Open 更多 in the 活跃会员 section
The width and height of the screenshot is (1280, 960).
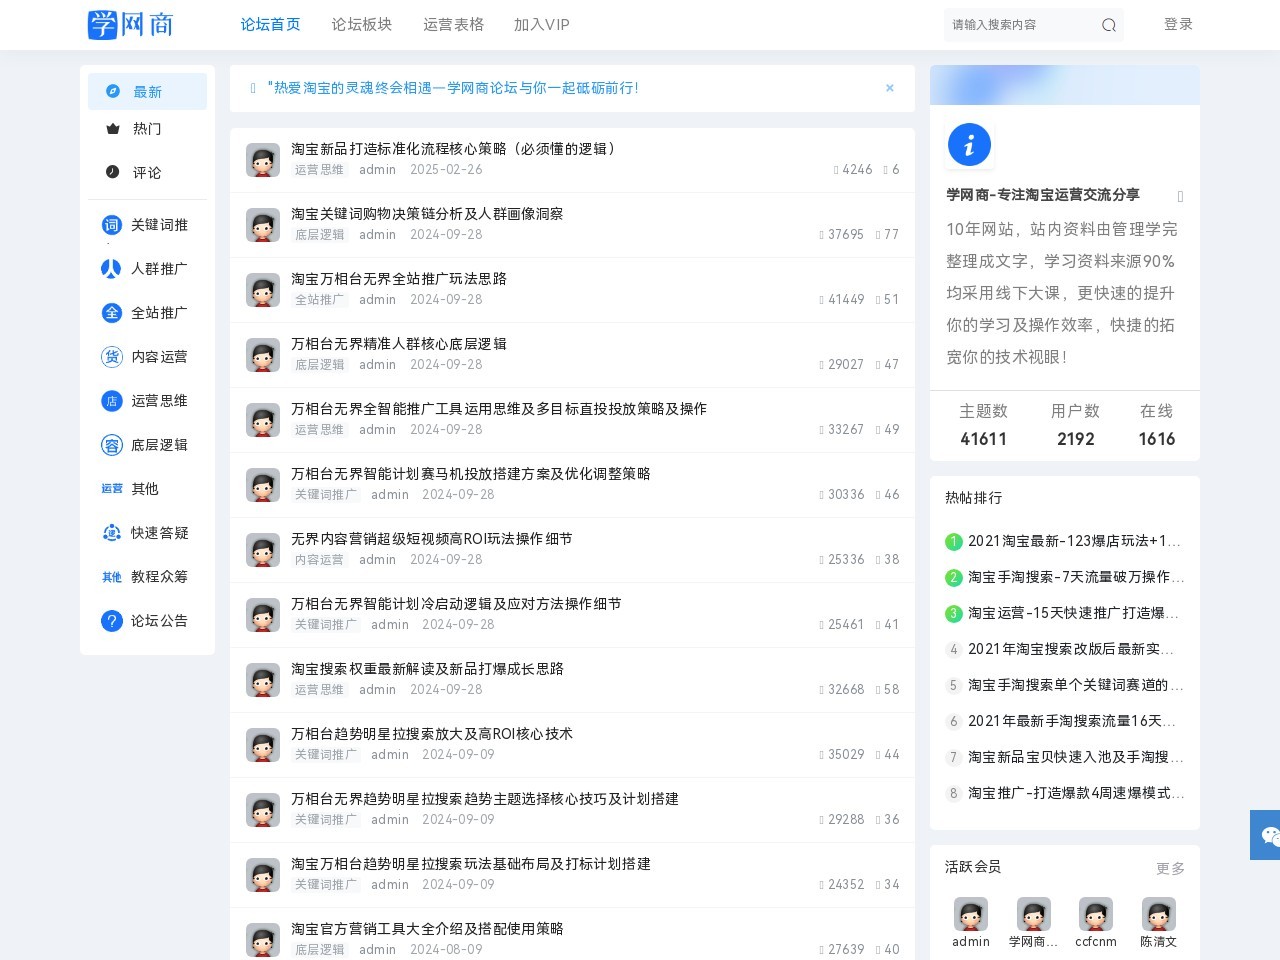[x=1169, y=868]
